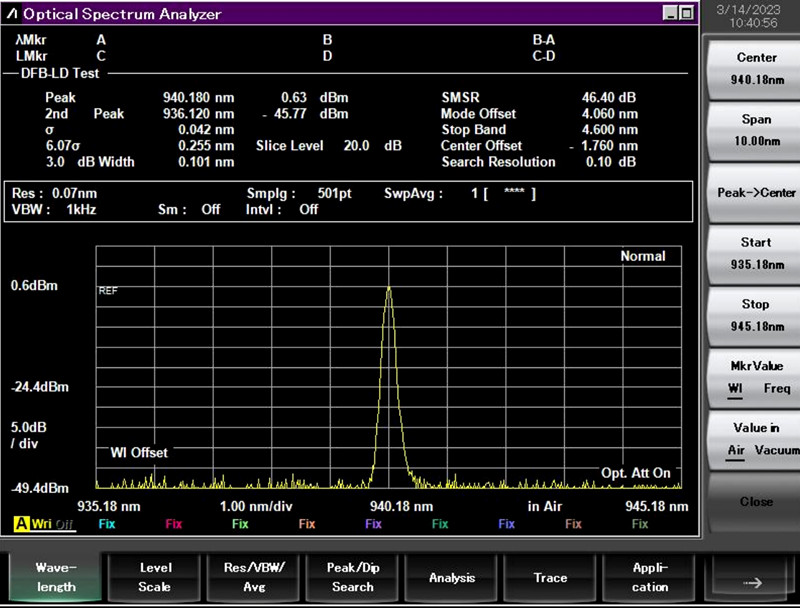Click the Intvl: Off setting
Screen dimensions: 800x608
click(282, 209)
